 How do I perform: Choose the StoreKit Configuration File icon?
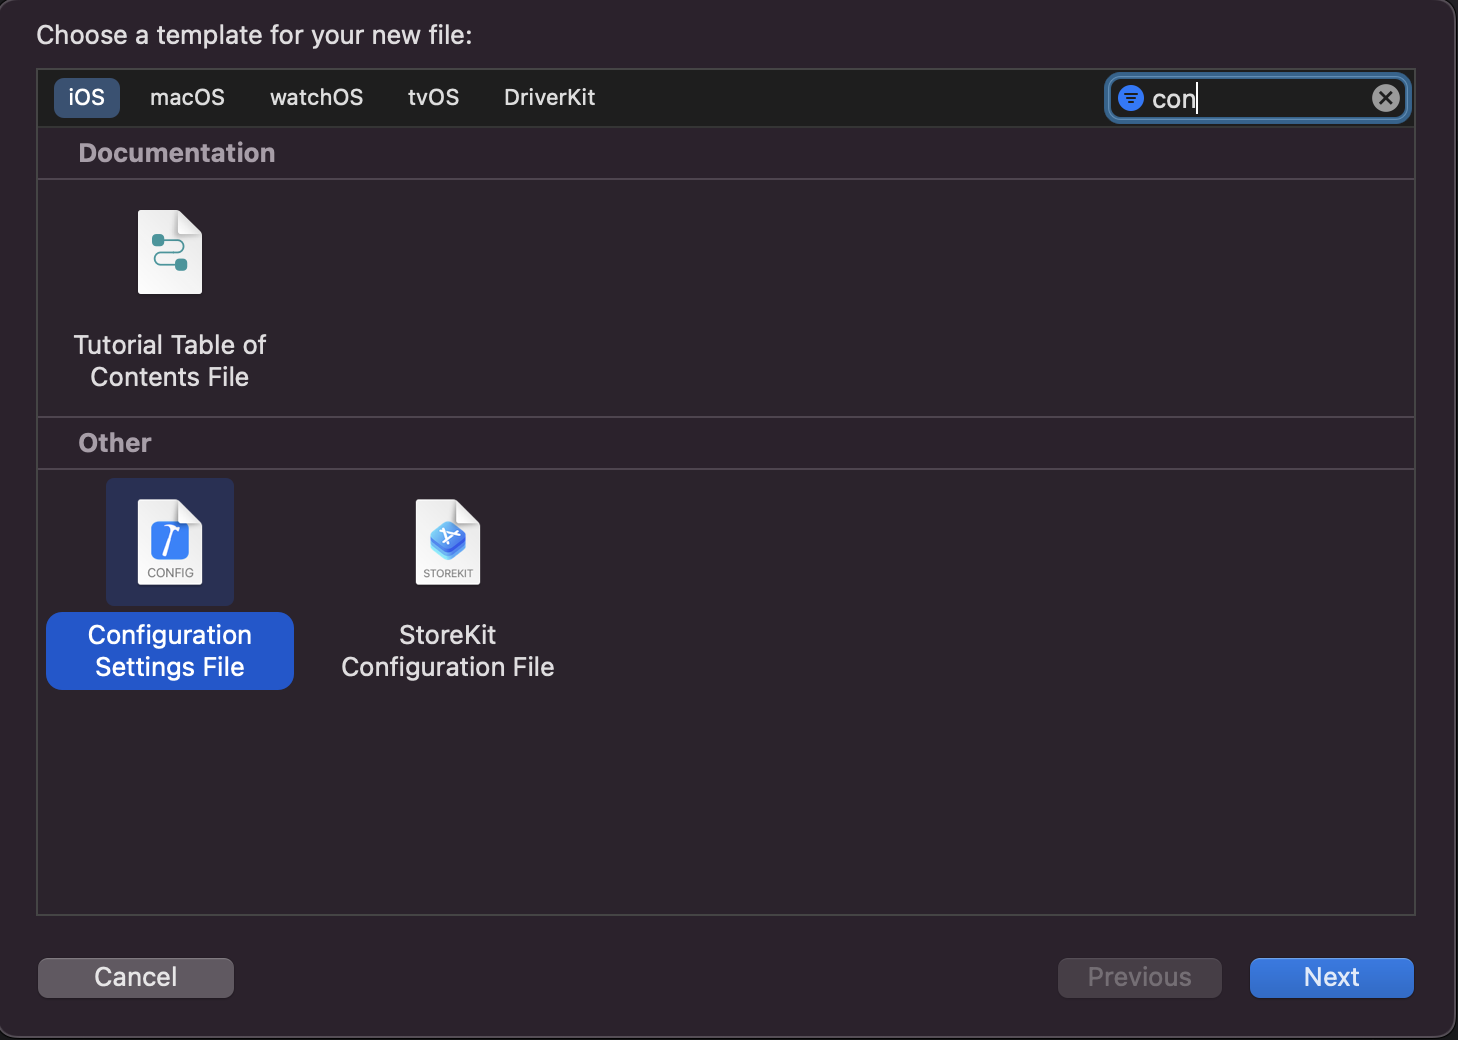point(448,541)
